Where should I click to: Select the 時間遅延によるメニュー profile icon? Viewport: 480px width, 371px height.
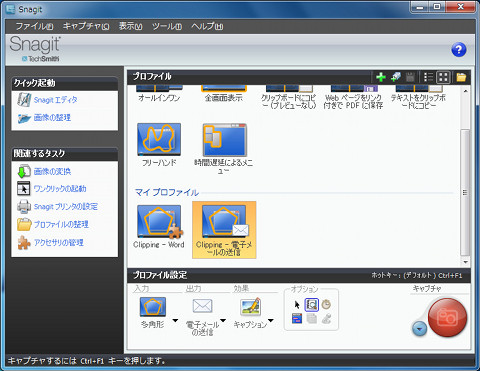pos(224,140)
